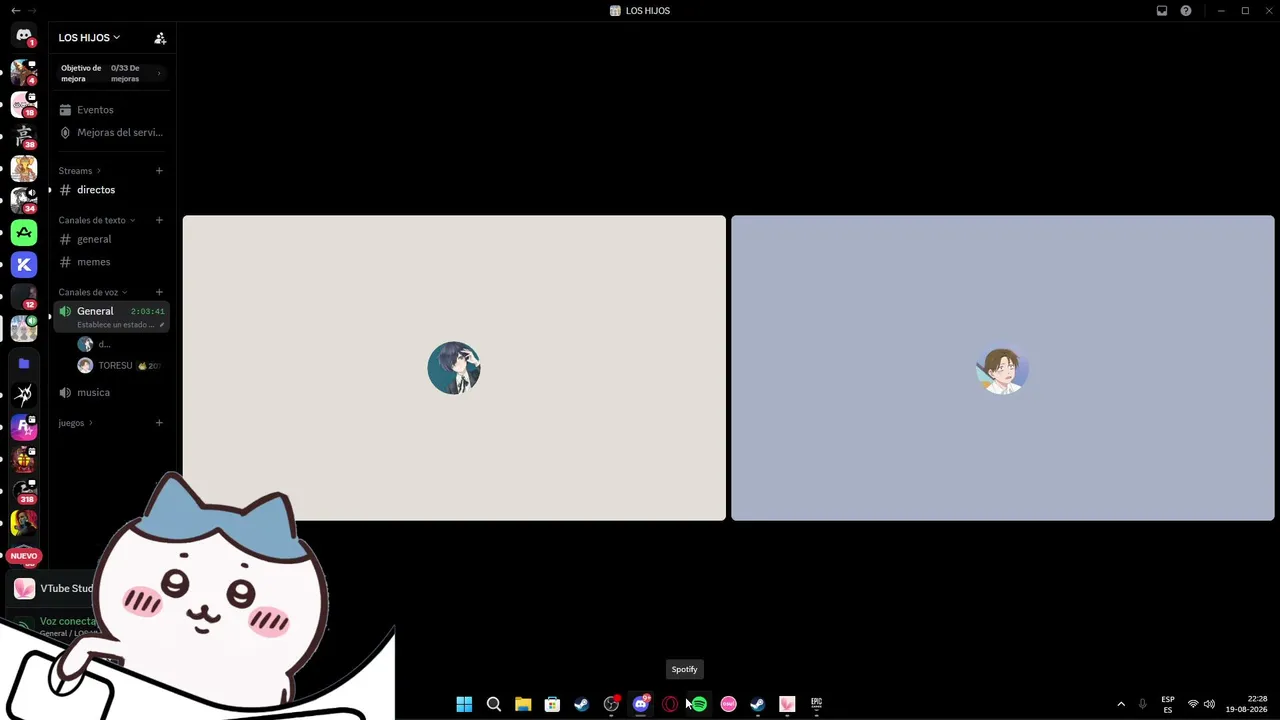This screenshot has width=1280, height=720.
Task: Click the ESP ES language indicator
Action: click(x=1168, y=704)
